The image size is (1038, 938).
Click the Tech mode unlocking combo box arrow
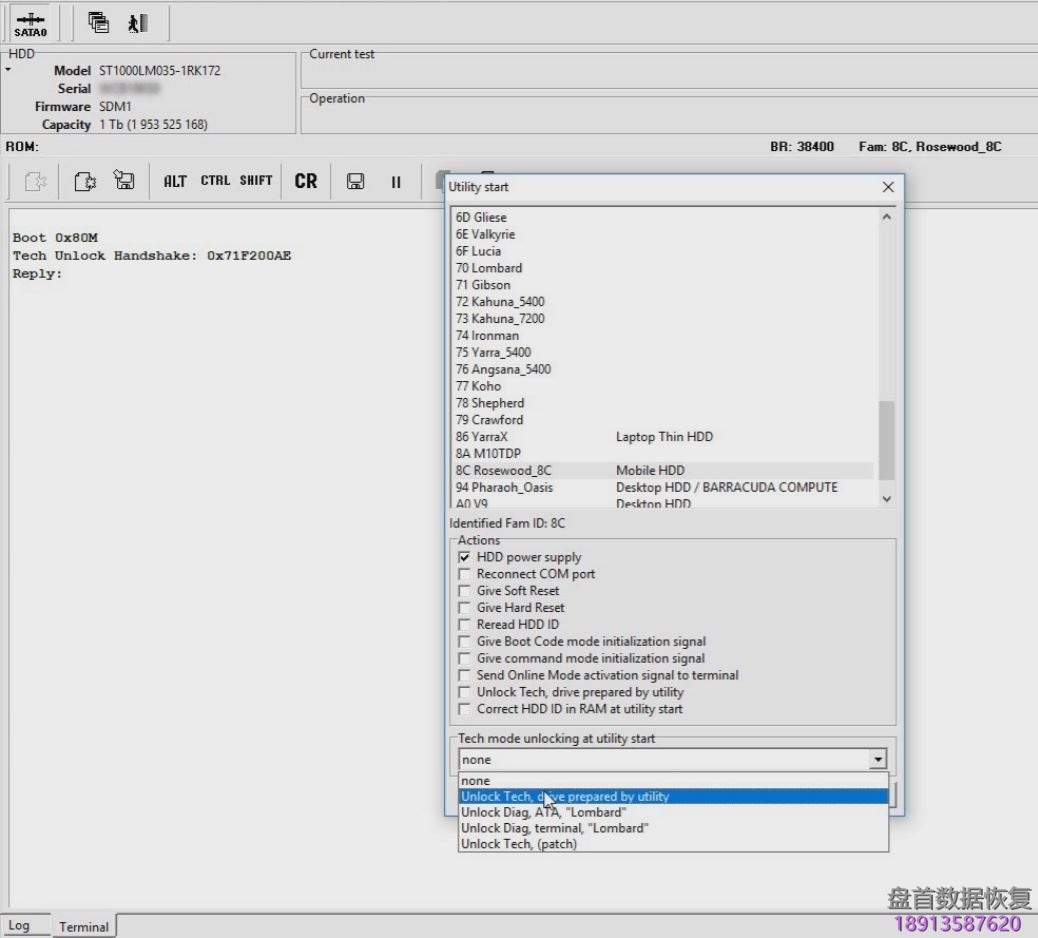click(878, 760)
